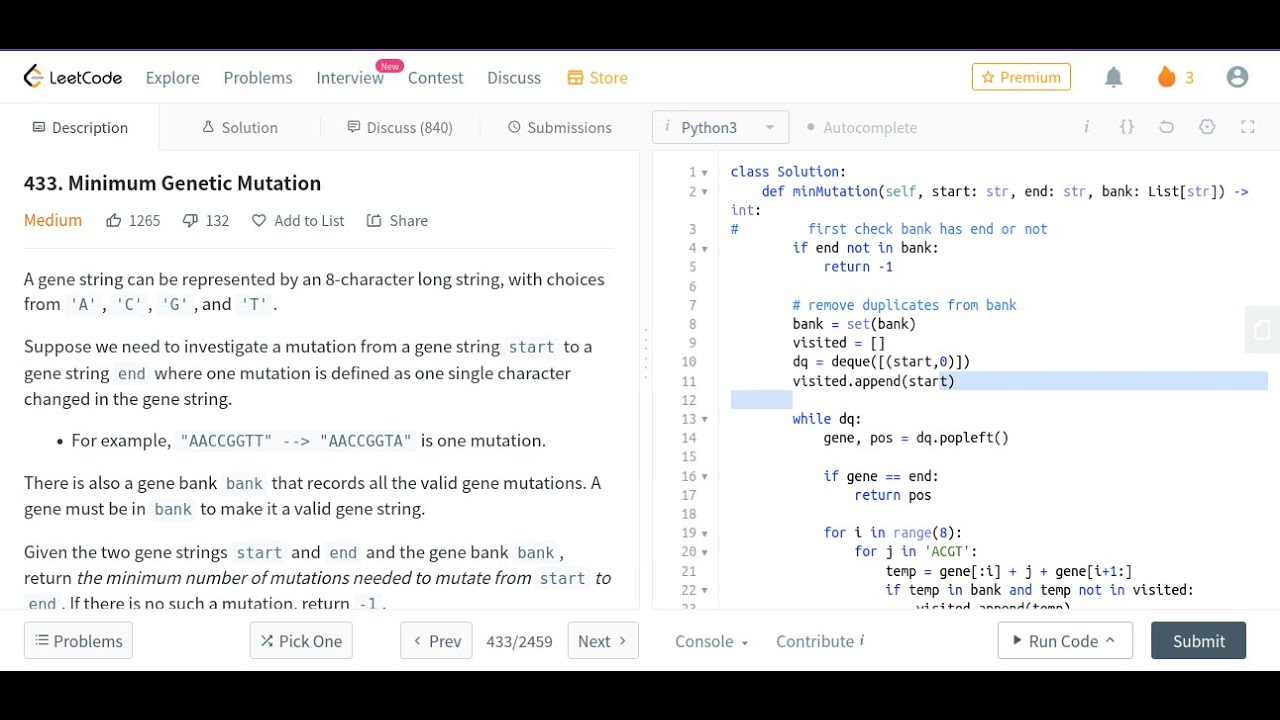This screenshot has height=720, width=1280.
Task: Expand the Console panel
Action: click(711, 641)
